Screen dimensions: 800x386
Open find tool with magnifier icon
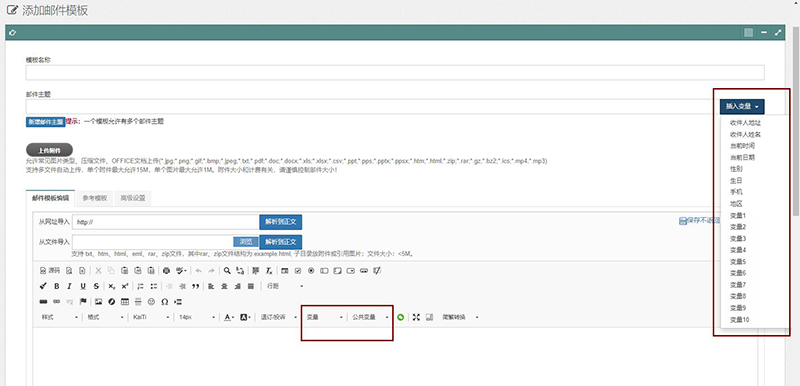[x=227, y=271]
